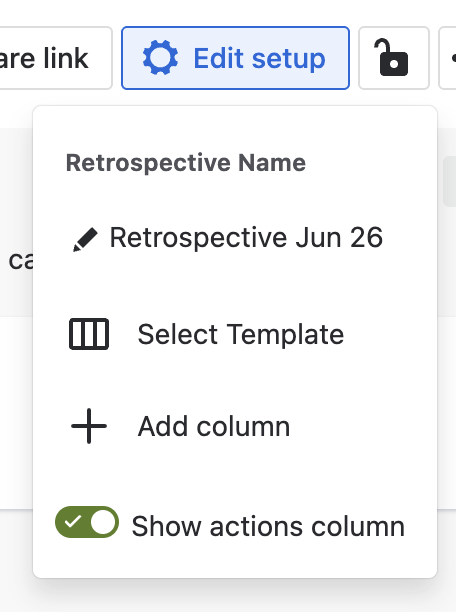Open the Select Template option
This screenshot has width=456, height=612.
tap(235, 334)
